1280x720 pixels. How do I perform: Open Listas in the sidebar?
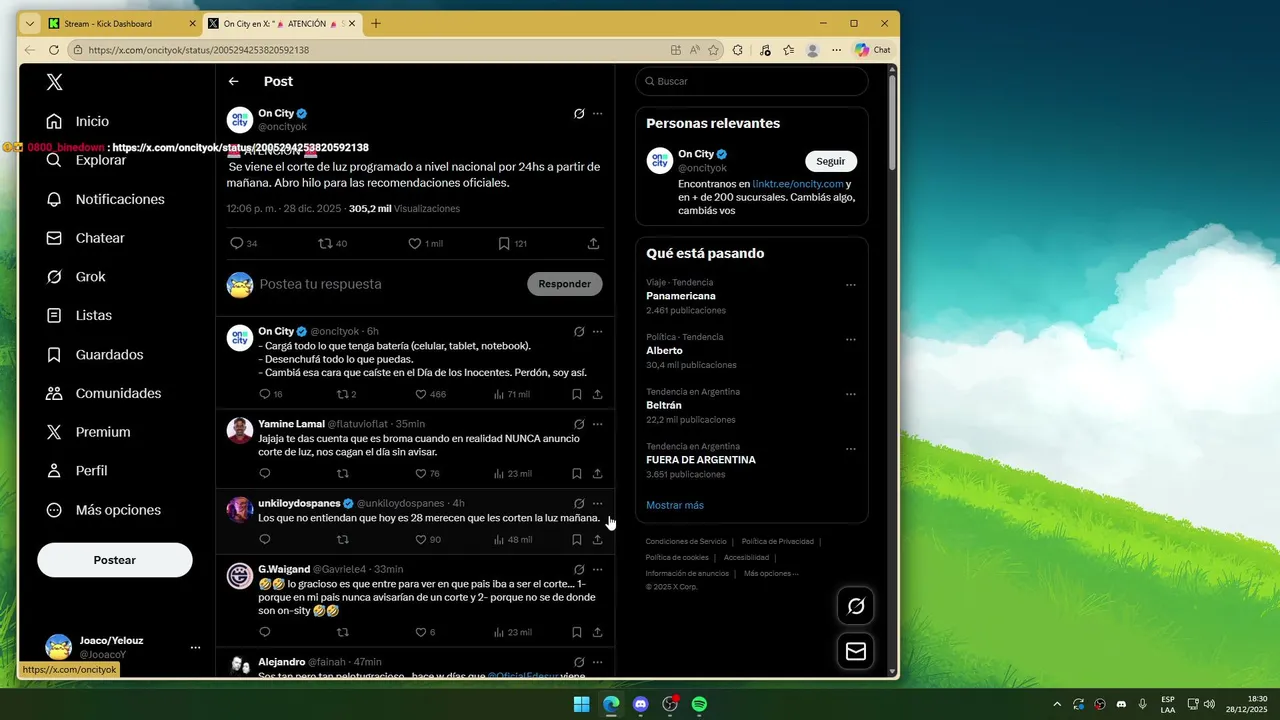click(x=79, y=315)
